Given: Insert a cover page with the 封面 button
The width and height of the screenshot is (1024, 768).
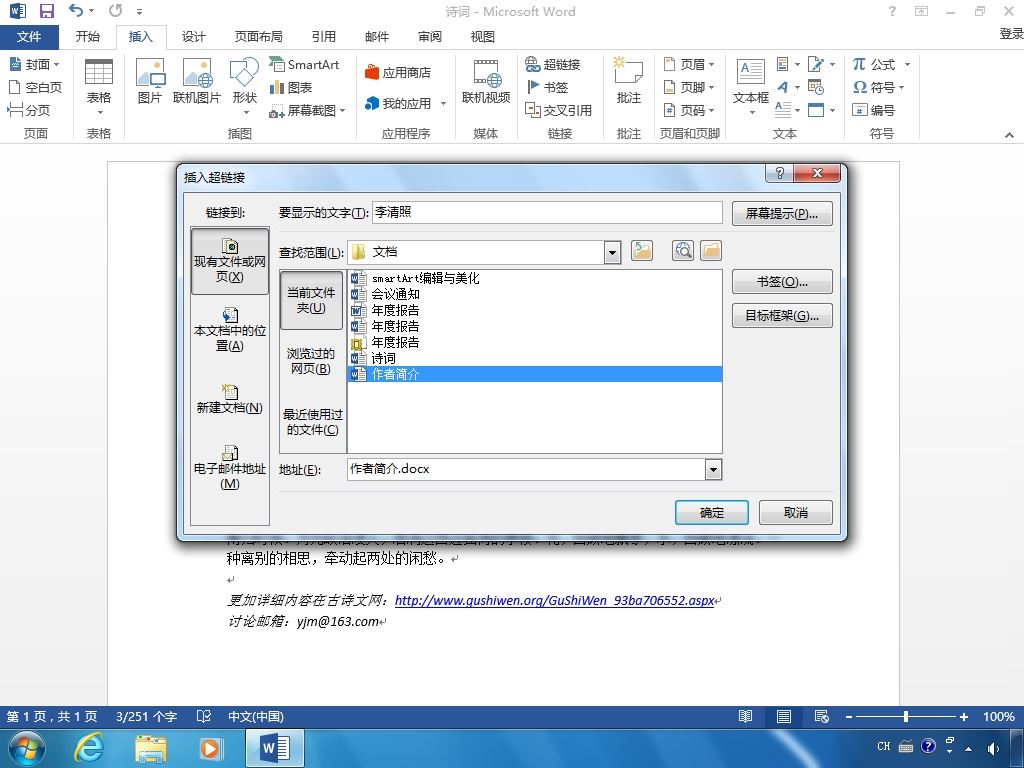Looking at the screenshot, I should pyautogui.click(x=35, y=64).
